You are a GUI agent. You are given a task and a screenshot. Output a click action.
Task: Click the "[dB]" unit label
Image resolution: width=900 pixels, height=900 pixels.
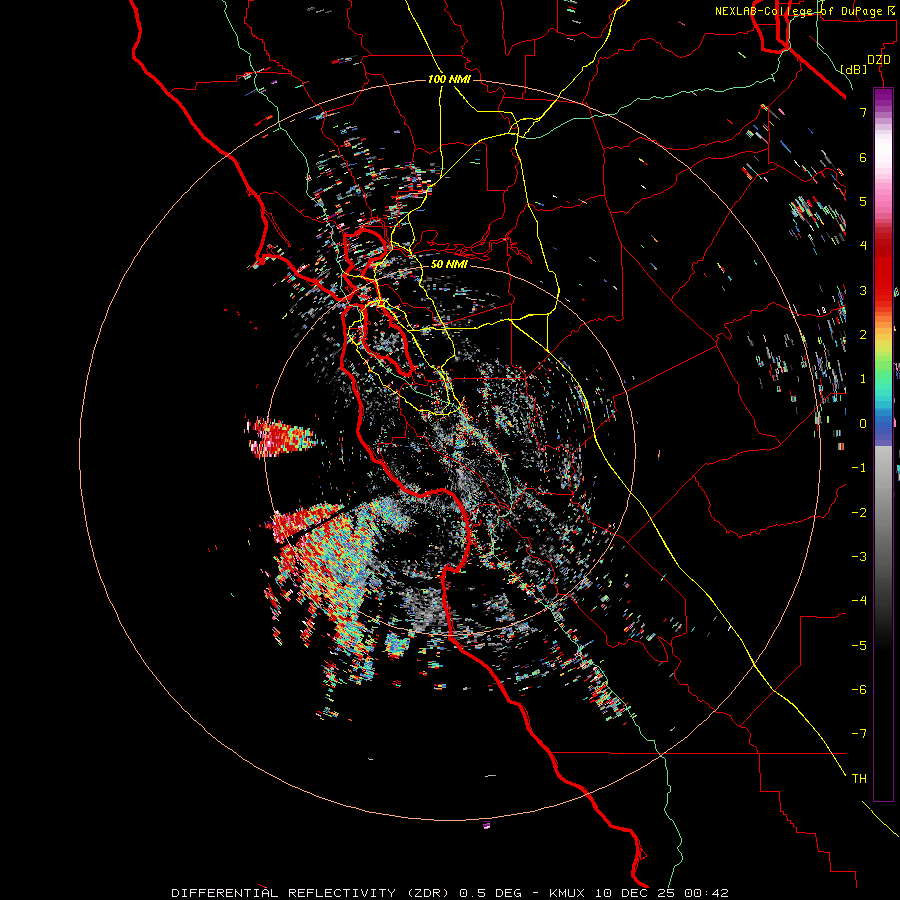tap(853, 69)
